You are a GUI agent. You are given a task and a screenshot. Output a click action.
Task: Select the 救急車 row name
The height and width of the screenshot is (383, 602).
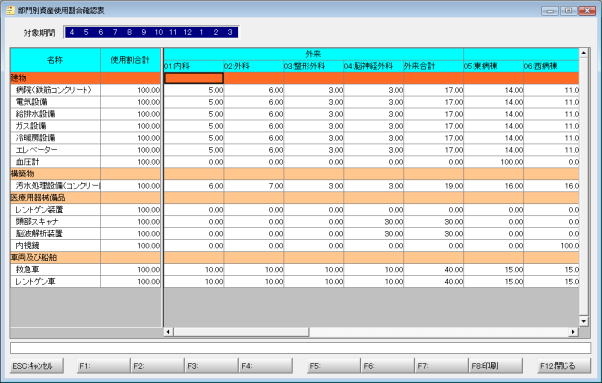click(x=55, y=269)
